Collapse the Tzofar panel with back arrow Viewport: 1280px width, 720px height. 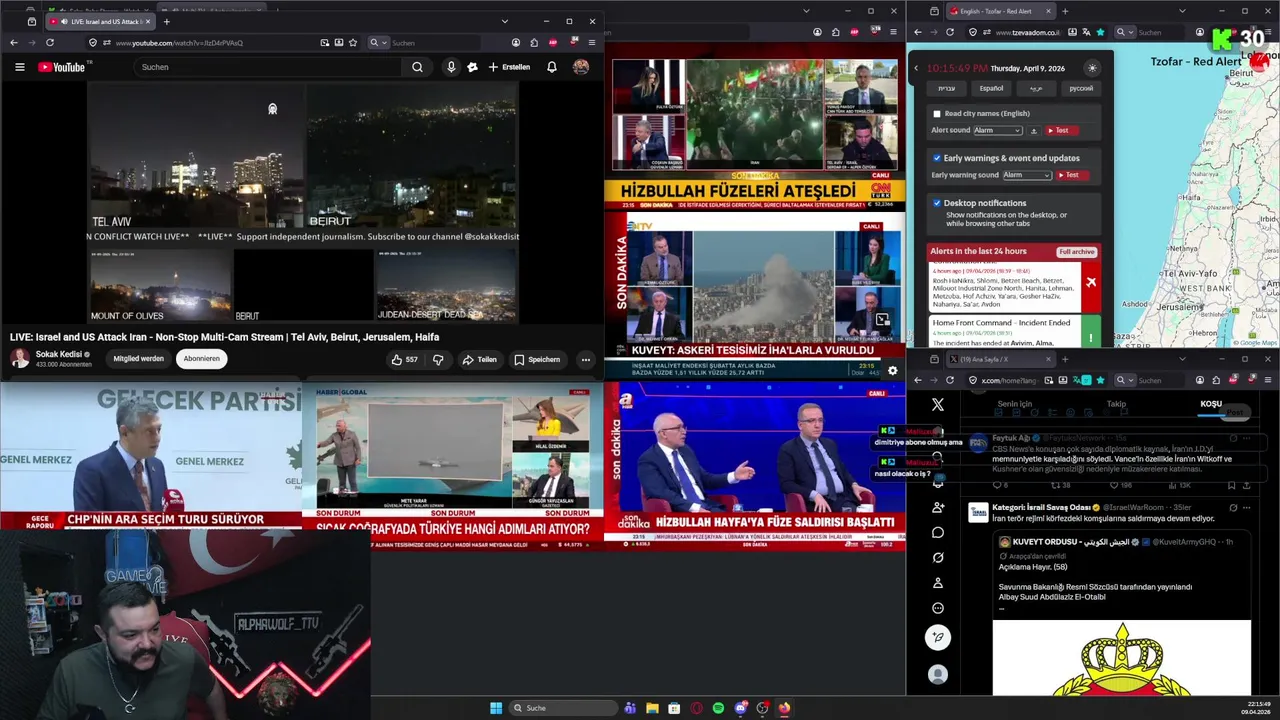[916, 68]
